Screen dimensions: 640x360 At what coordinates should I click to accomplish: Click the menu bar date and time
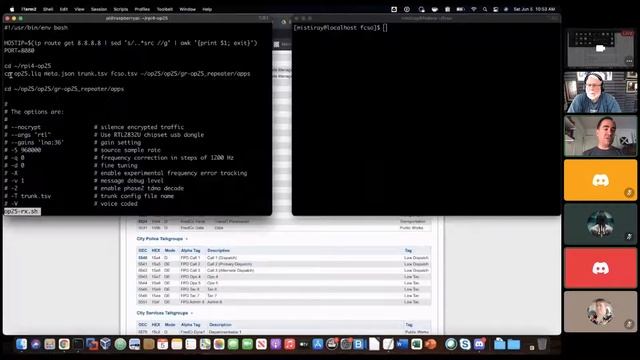(x=534, y=9)
